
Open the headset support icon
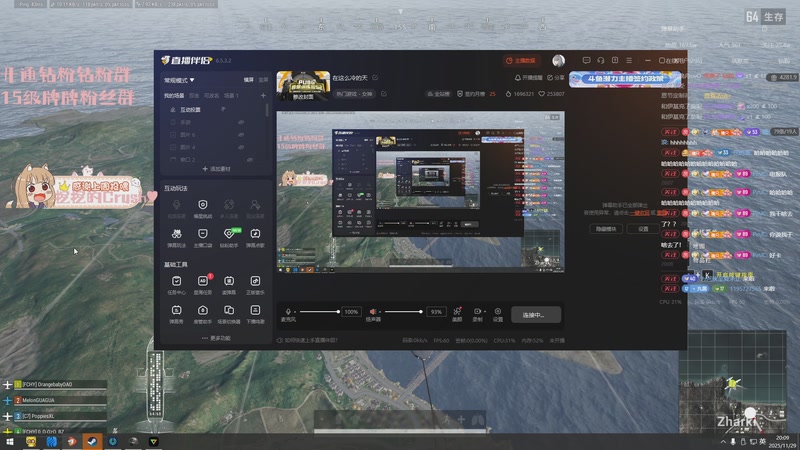point(601,60)
